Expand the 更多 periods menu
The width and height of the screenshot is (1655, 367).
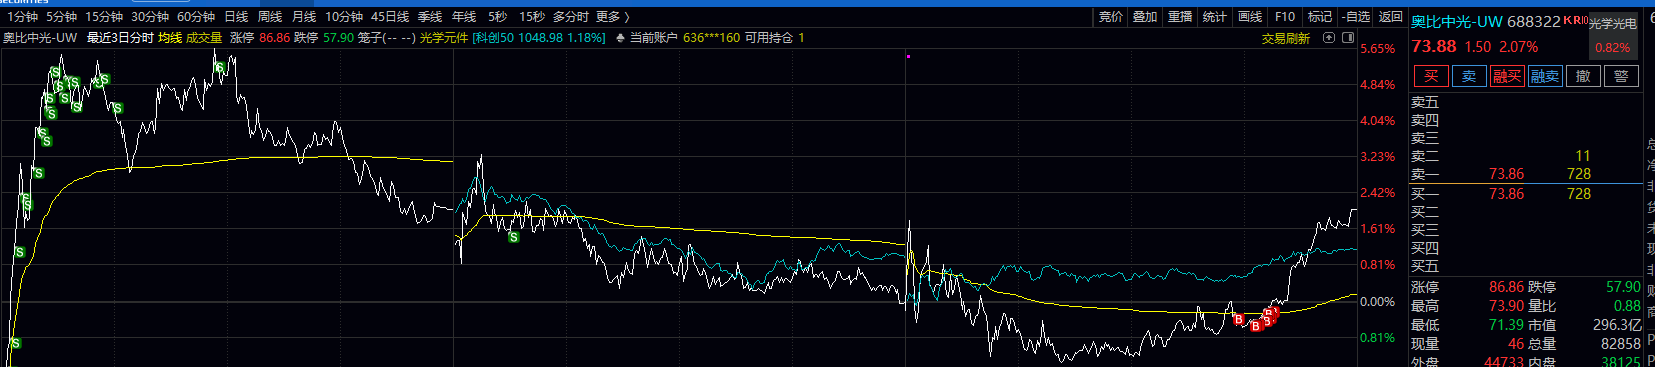[612, 17]
